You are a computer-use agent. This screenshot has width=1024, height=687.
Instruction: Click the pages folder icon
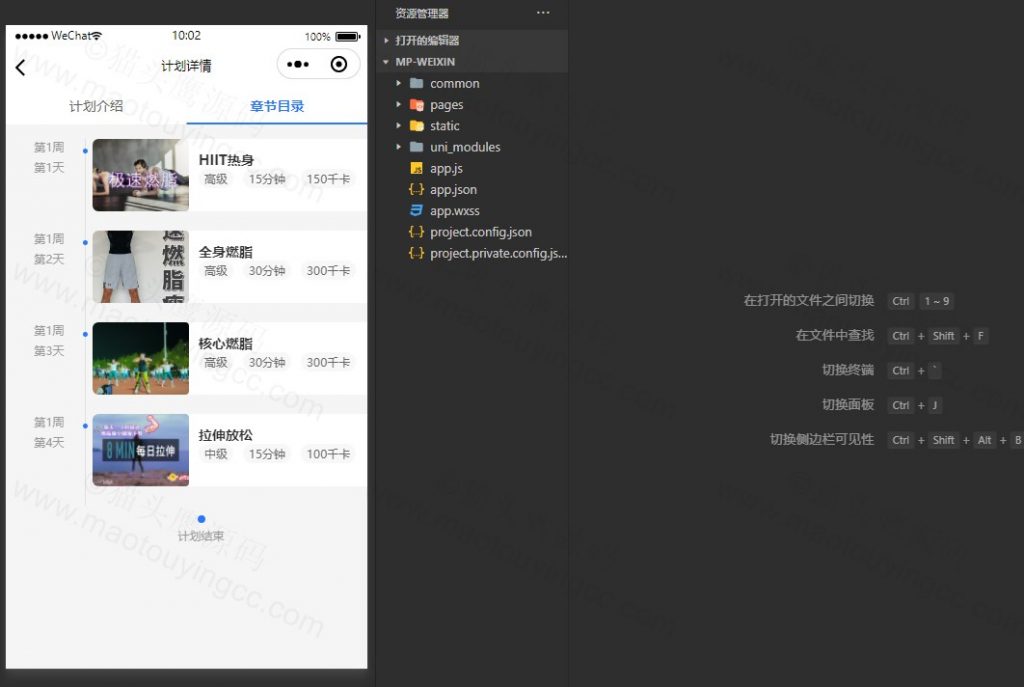tap(416, 104)
